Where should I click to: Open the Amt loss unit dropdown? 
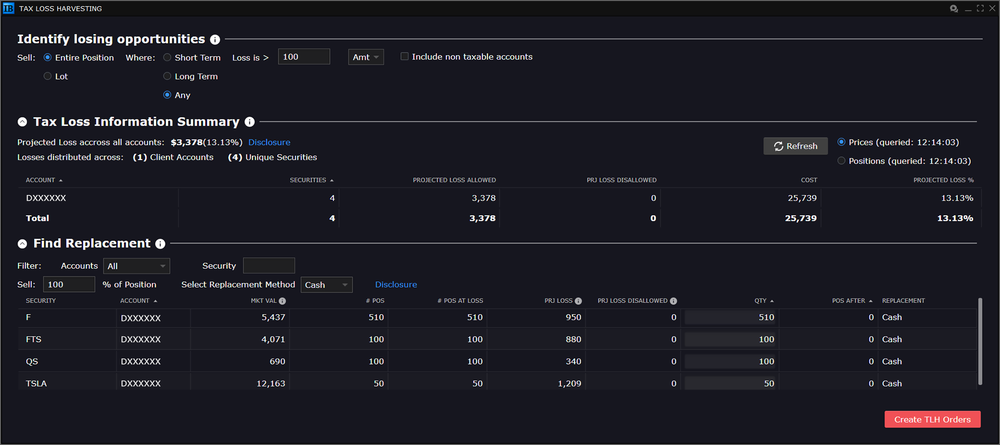[x=365, y=57]
